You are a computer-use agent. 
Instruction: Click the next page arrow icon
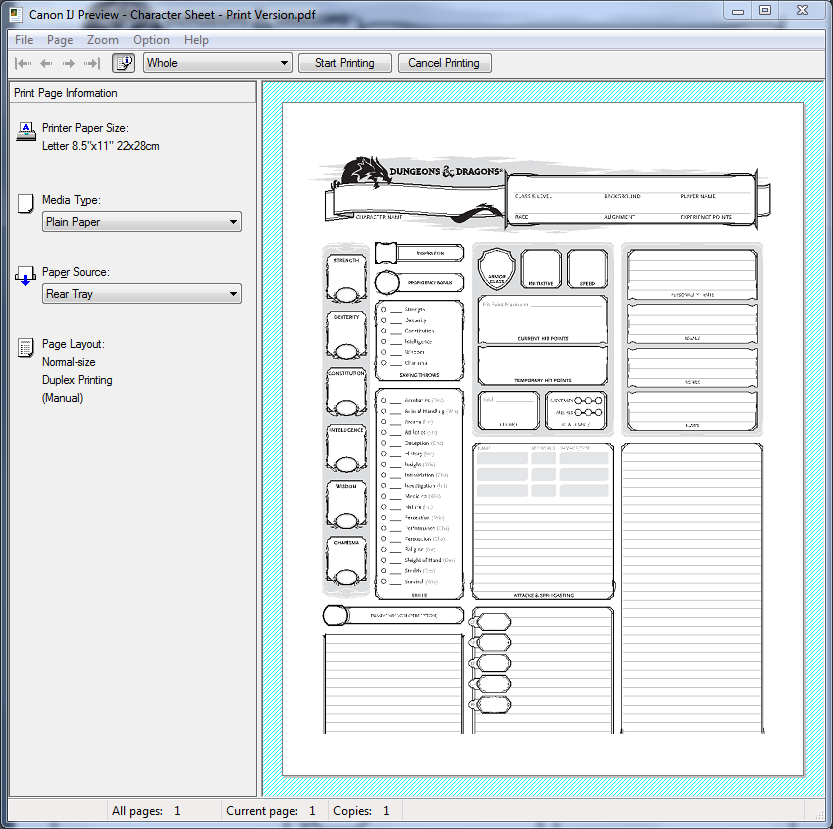69,63
